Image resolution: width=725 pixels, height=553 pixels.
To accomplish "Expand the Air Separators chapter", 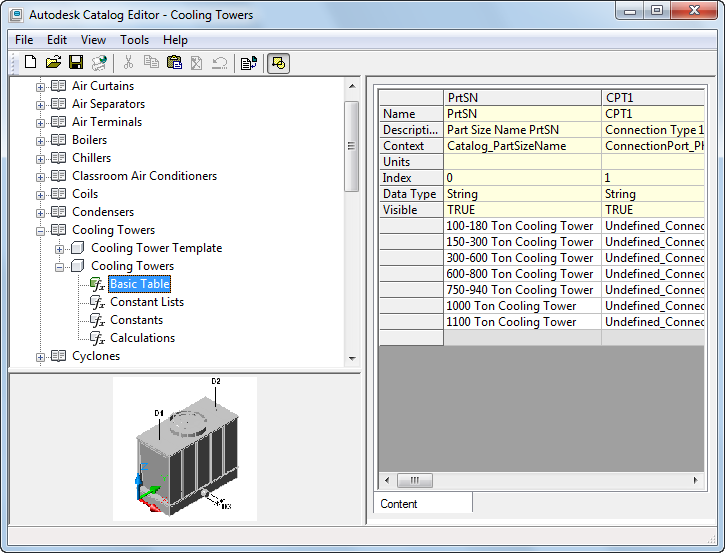I will point(40,105).
